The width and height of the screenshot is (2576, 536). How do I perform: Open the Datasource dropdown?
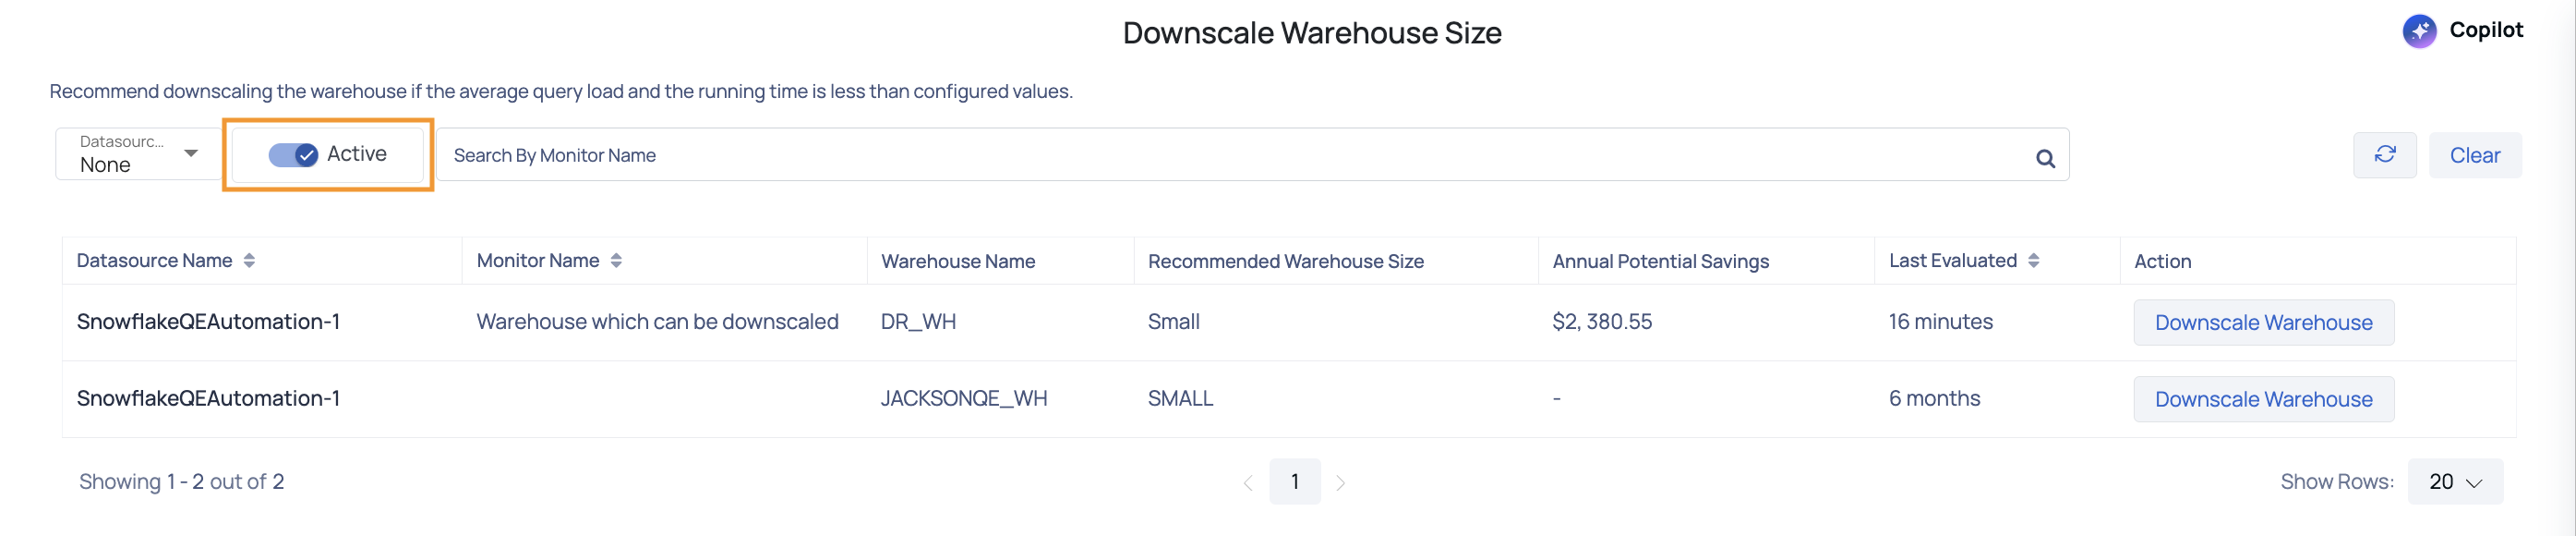coord(138,154)
